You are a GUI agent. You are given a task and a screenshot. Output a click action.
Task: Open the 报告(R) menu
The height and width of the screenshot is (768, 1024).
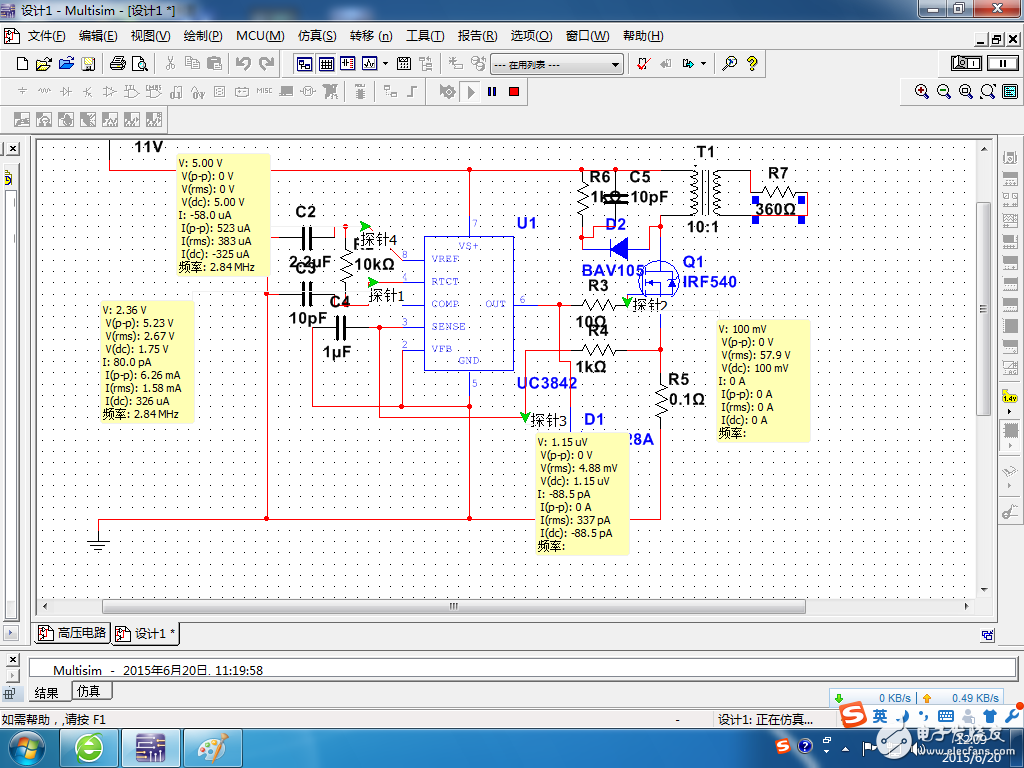coord(477,36)
